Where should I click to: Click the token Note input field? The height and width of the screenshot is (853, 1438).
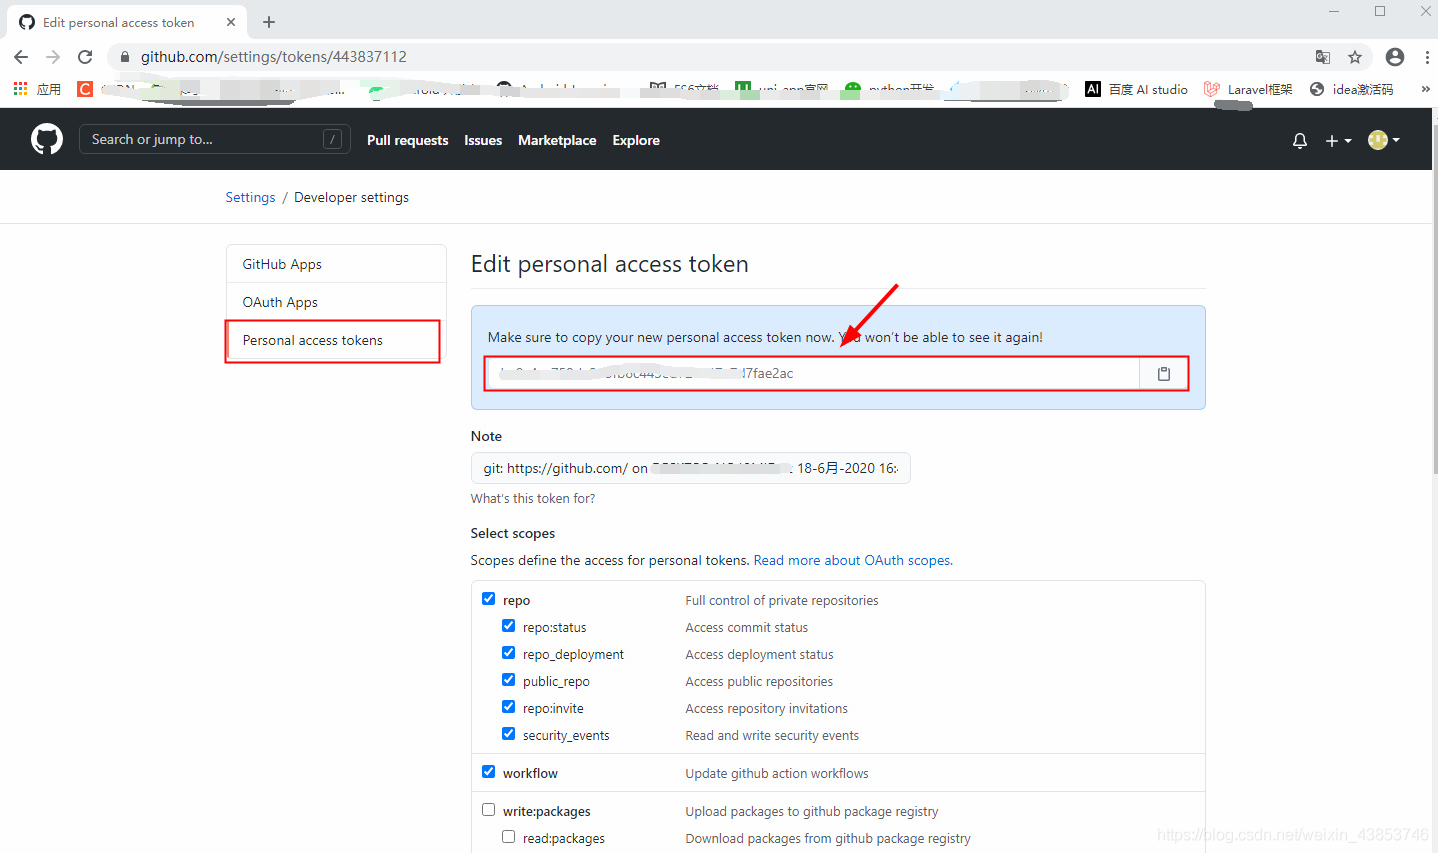(690, 468)
